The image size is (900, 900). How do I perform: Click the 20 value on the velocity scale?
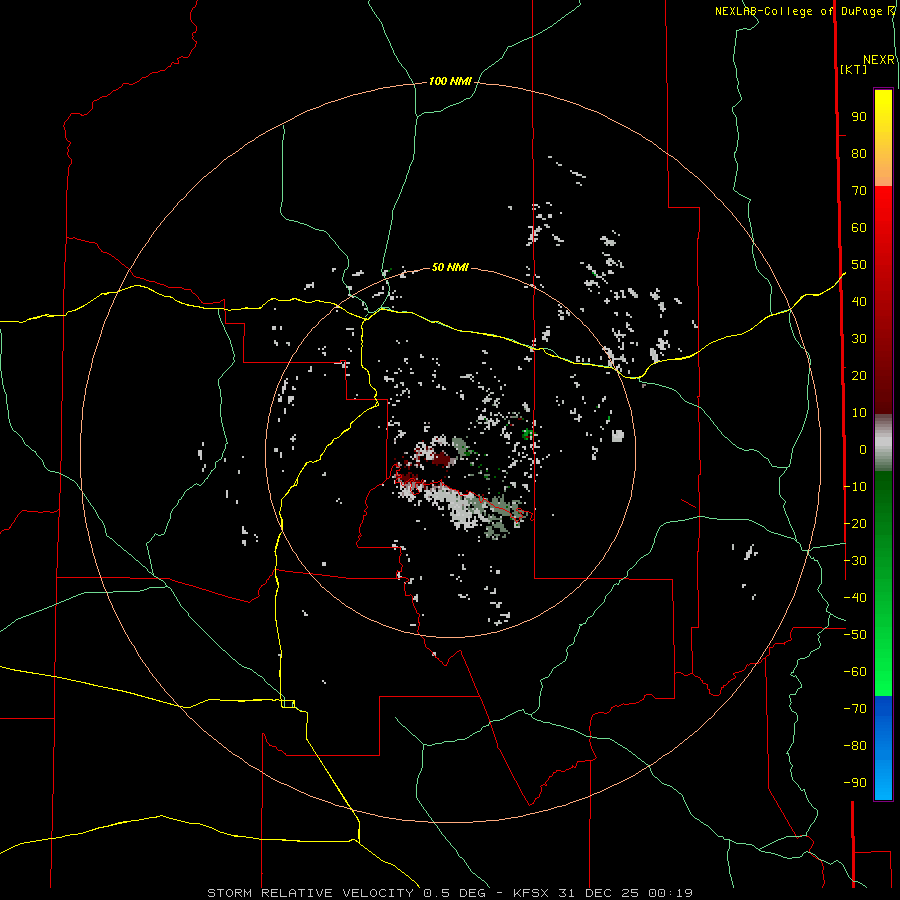tap(859, 376)
